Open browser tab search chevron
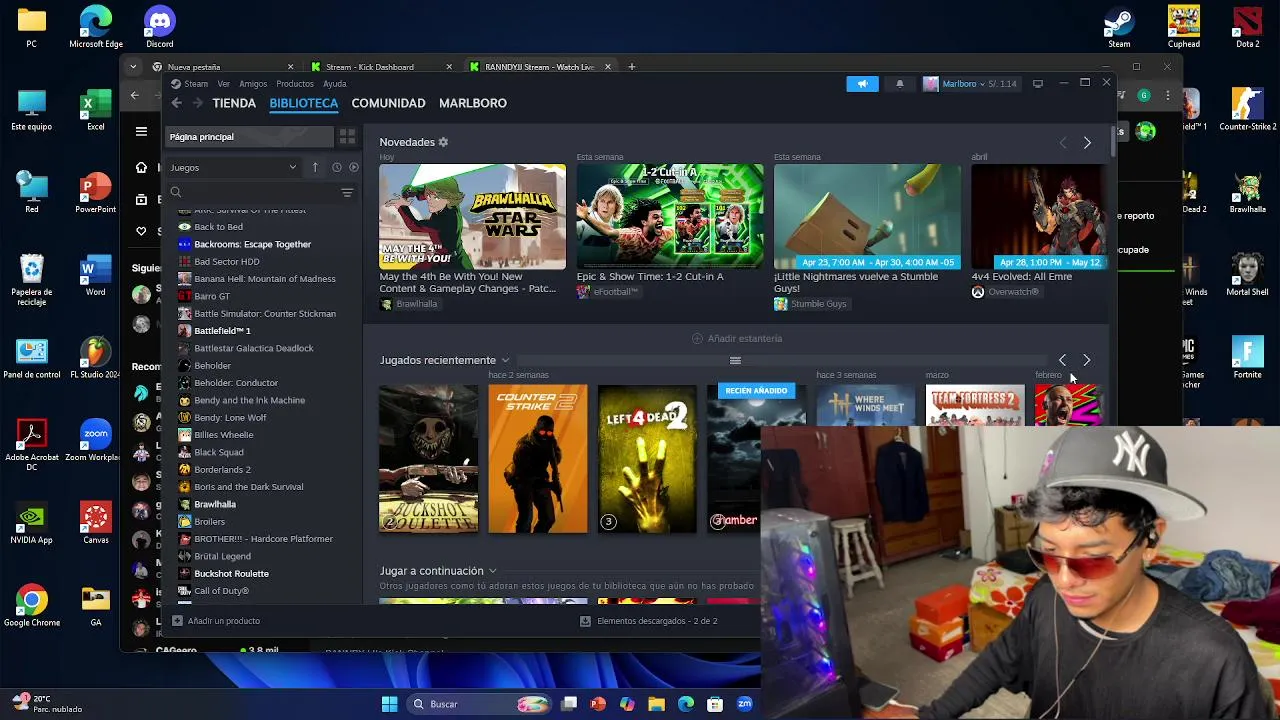Viewport: 1280px width, 720px height. coord(133,67)
